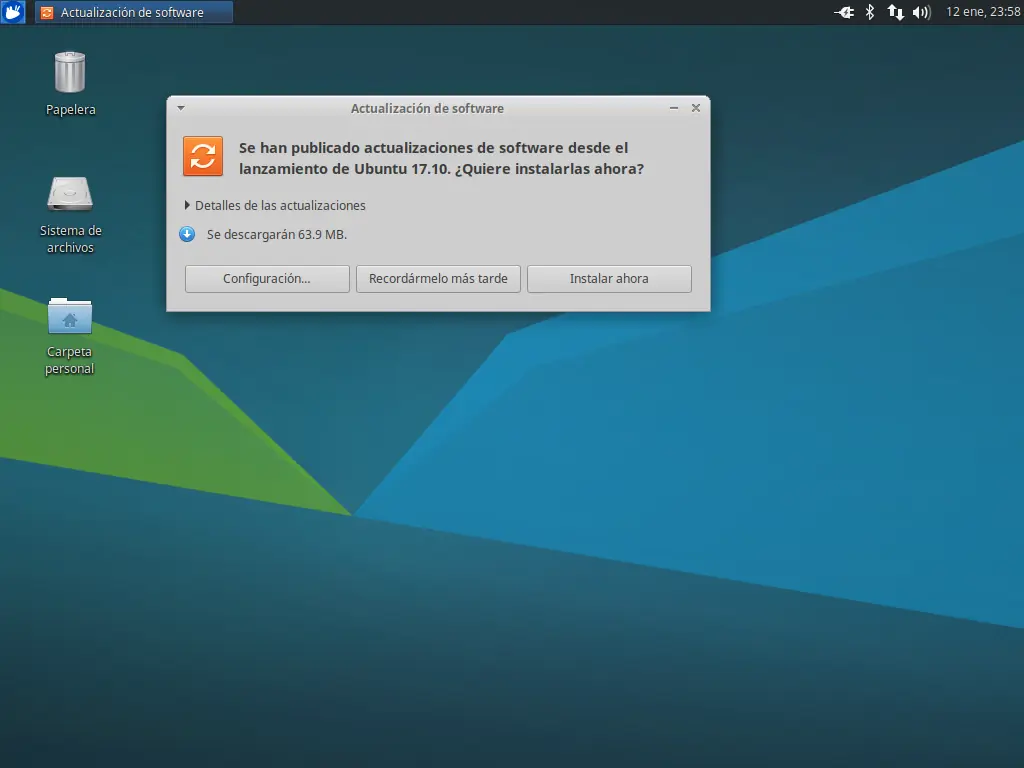Click the text Se descargarán 63.9 MB.
Screen dimensions: 1024x768
pyautogui.click(x=277, y=234)
